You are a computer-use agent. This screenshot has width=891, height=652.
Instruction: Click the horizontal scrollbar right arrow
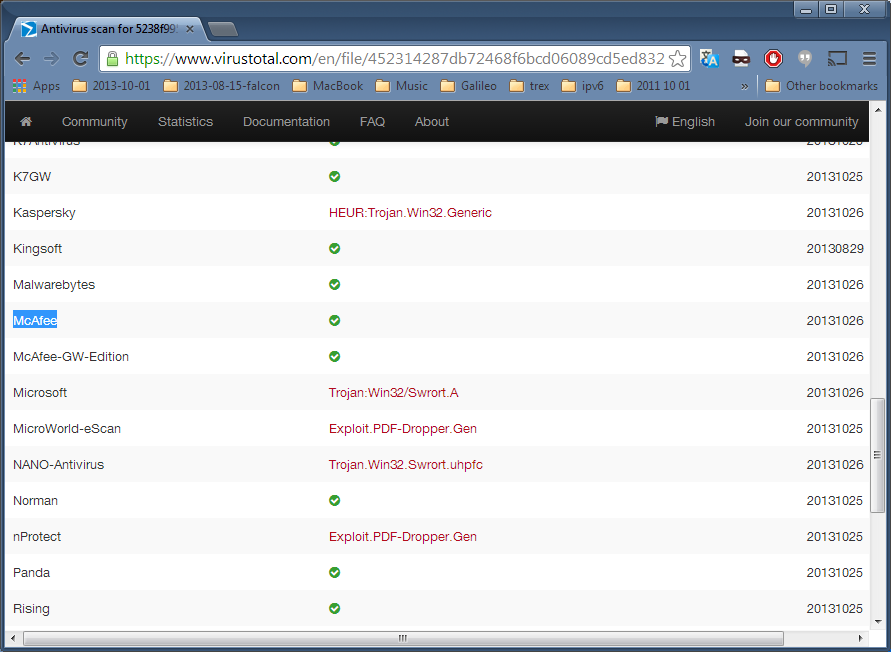tap(861, 638)
